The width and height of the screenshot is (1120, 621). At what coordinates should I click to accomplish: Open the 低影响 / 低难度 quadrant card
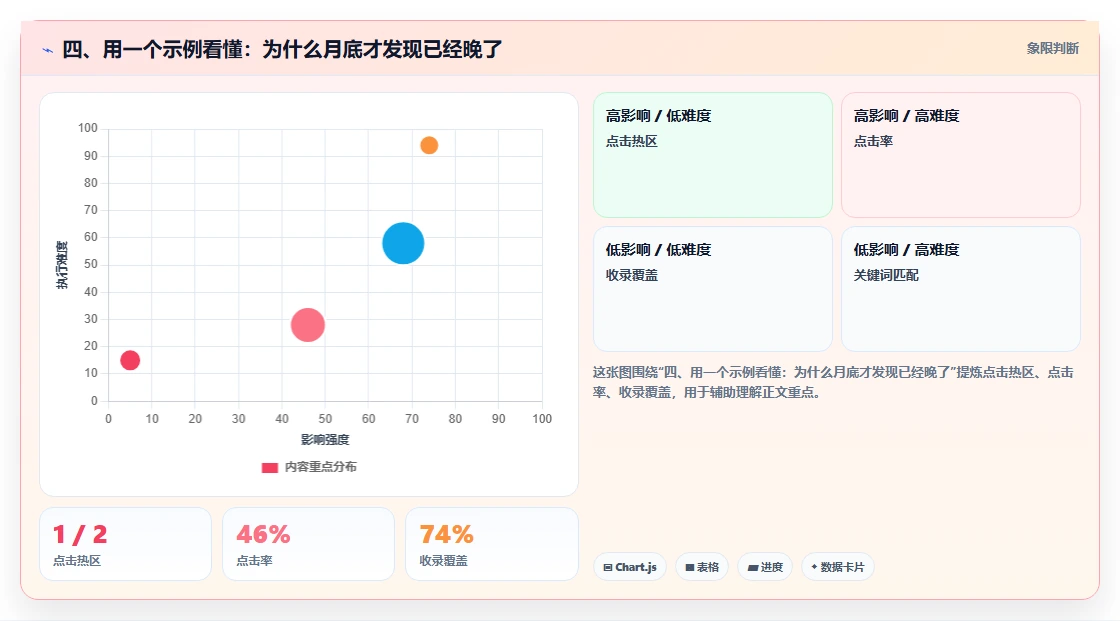coord(713,289)
